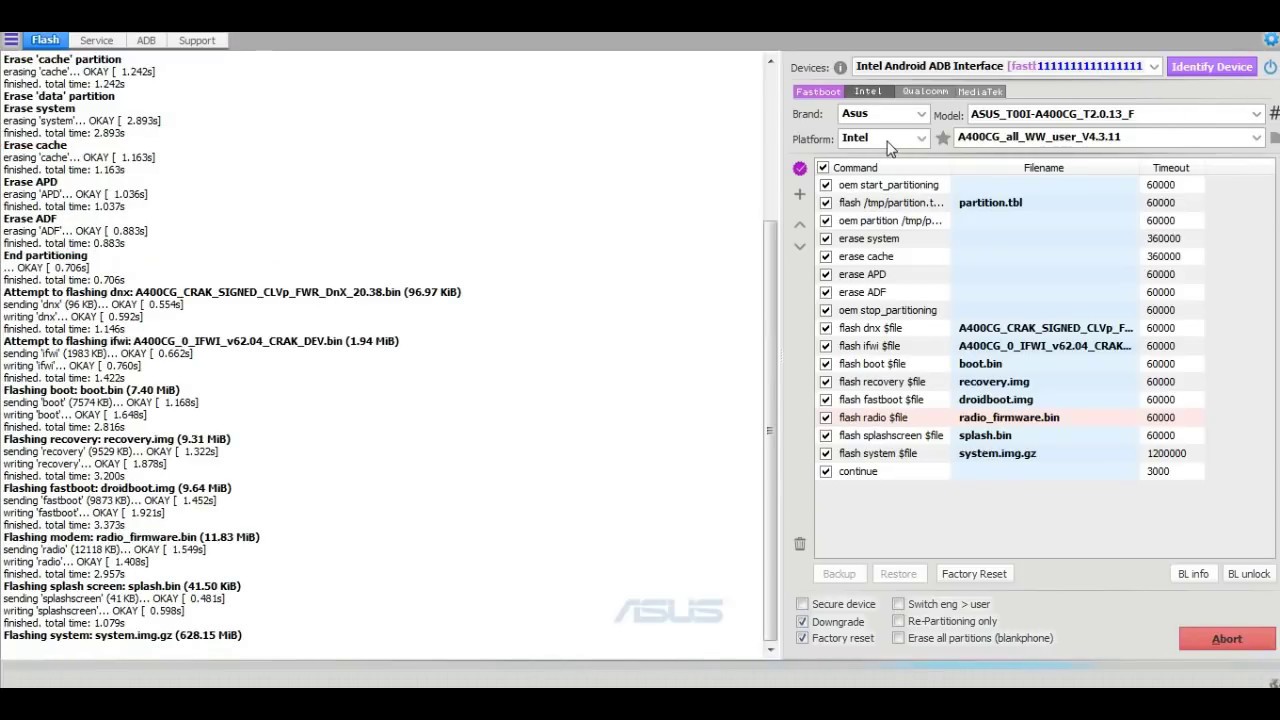The height and width of the screenshot is (720, 1280).
Task: Click the blue power icon beside Identify Device
Action: [1270, 67]
